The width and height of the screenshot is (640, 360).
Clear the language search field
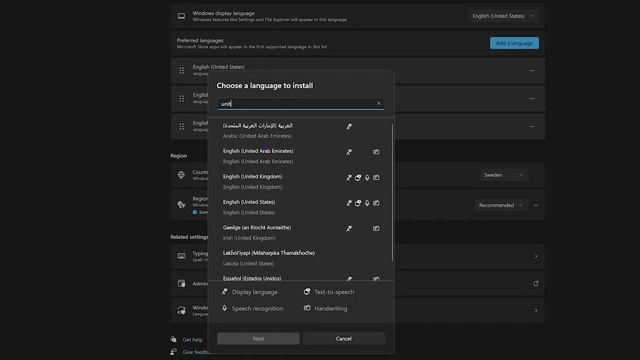(378, 104)
